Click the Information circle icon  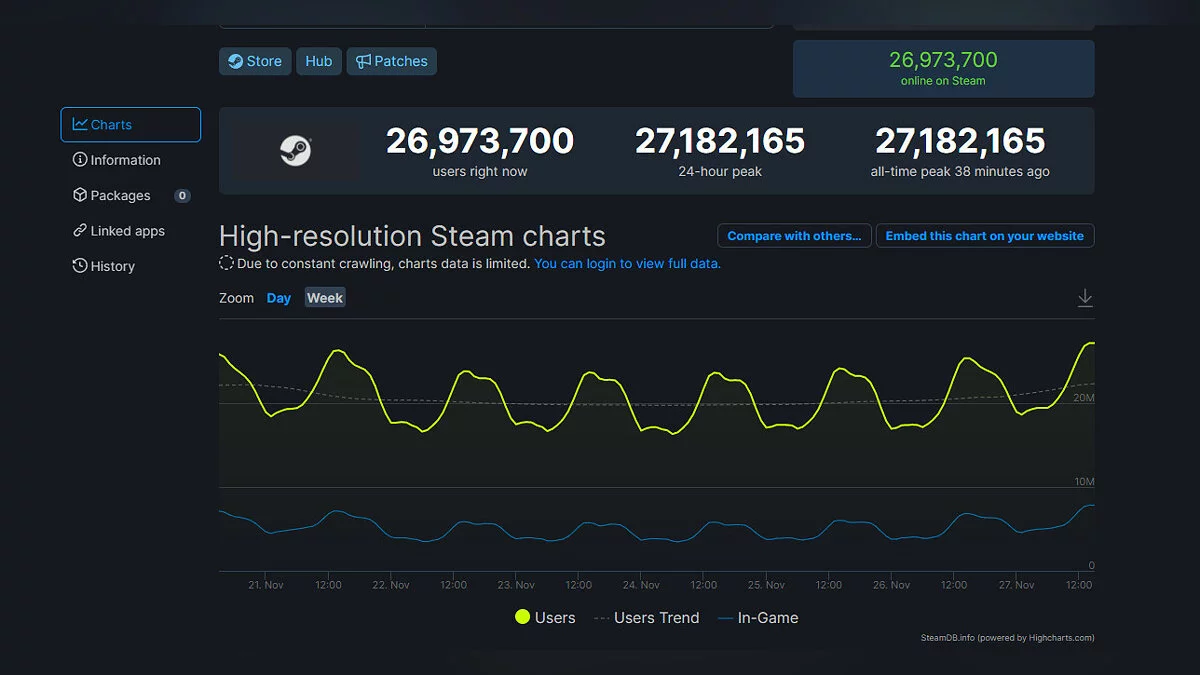pyautogui.click(x=80, y=160)
